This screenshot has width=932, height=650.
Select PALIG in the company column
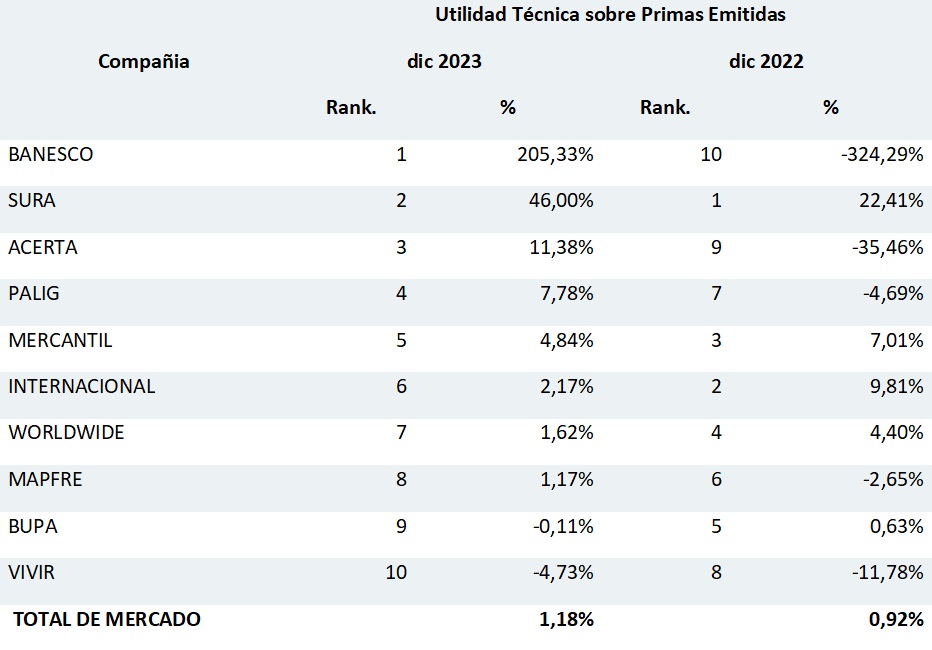[34, 294]
